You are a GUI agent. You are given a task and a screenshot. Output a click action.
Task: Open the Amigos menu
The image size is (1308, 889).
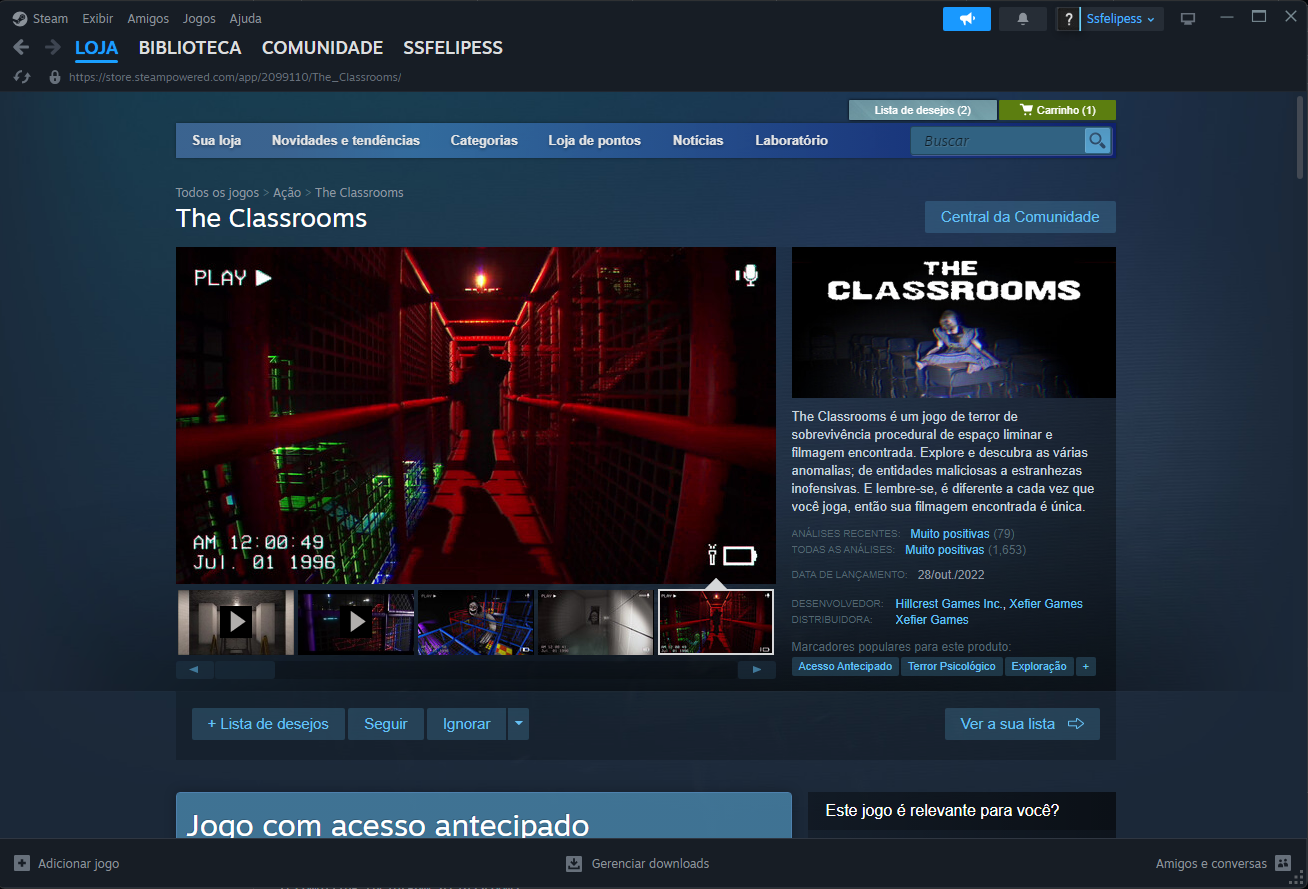[x=148, y=19]
